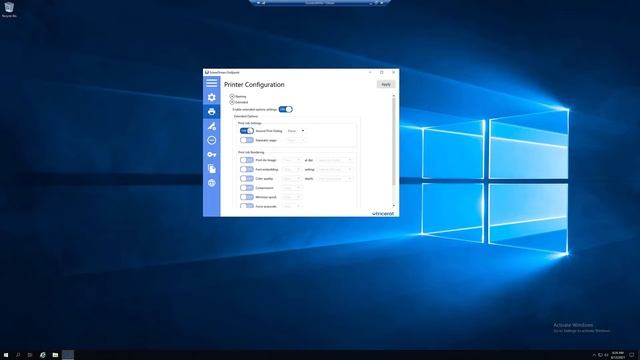
Task: Open the pen-shaped sidebar icon
Action: coord(211,126)
